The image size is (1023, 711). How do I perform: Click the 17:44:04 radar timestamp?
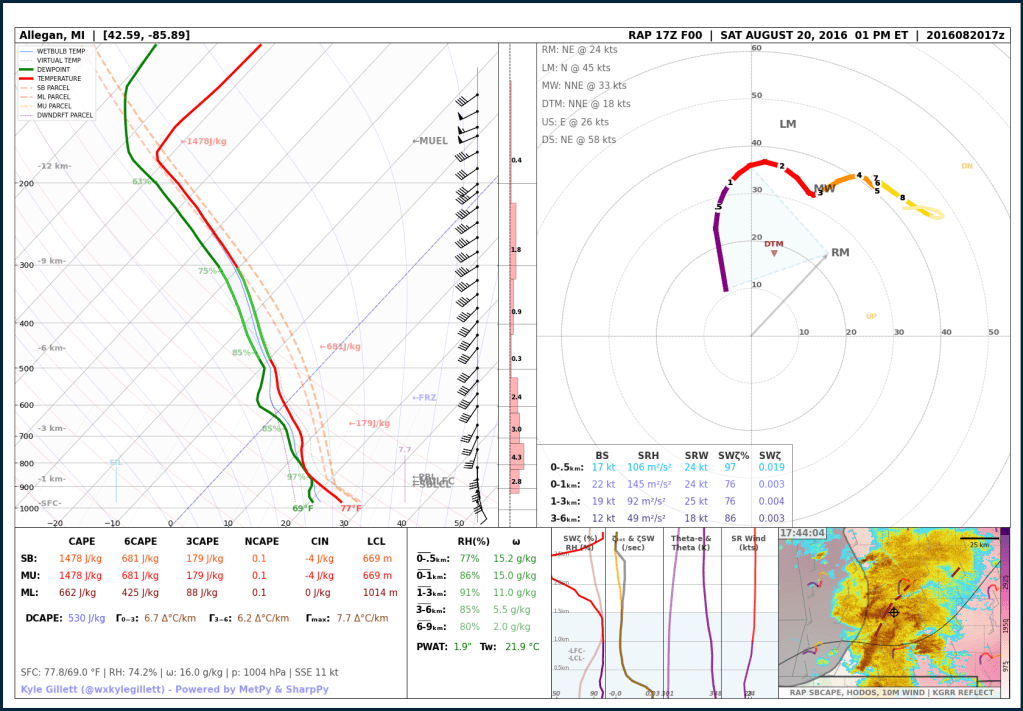tap(803, 534)
